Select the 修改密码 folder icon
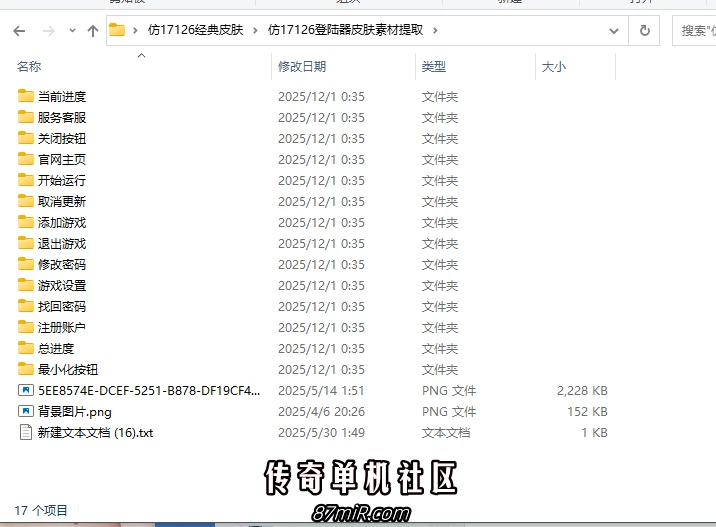Image resolution: width=716 pixels, height=527 pixels. tap(26, 264)
